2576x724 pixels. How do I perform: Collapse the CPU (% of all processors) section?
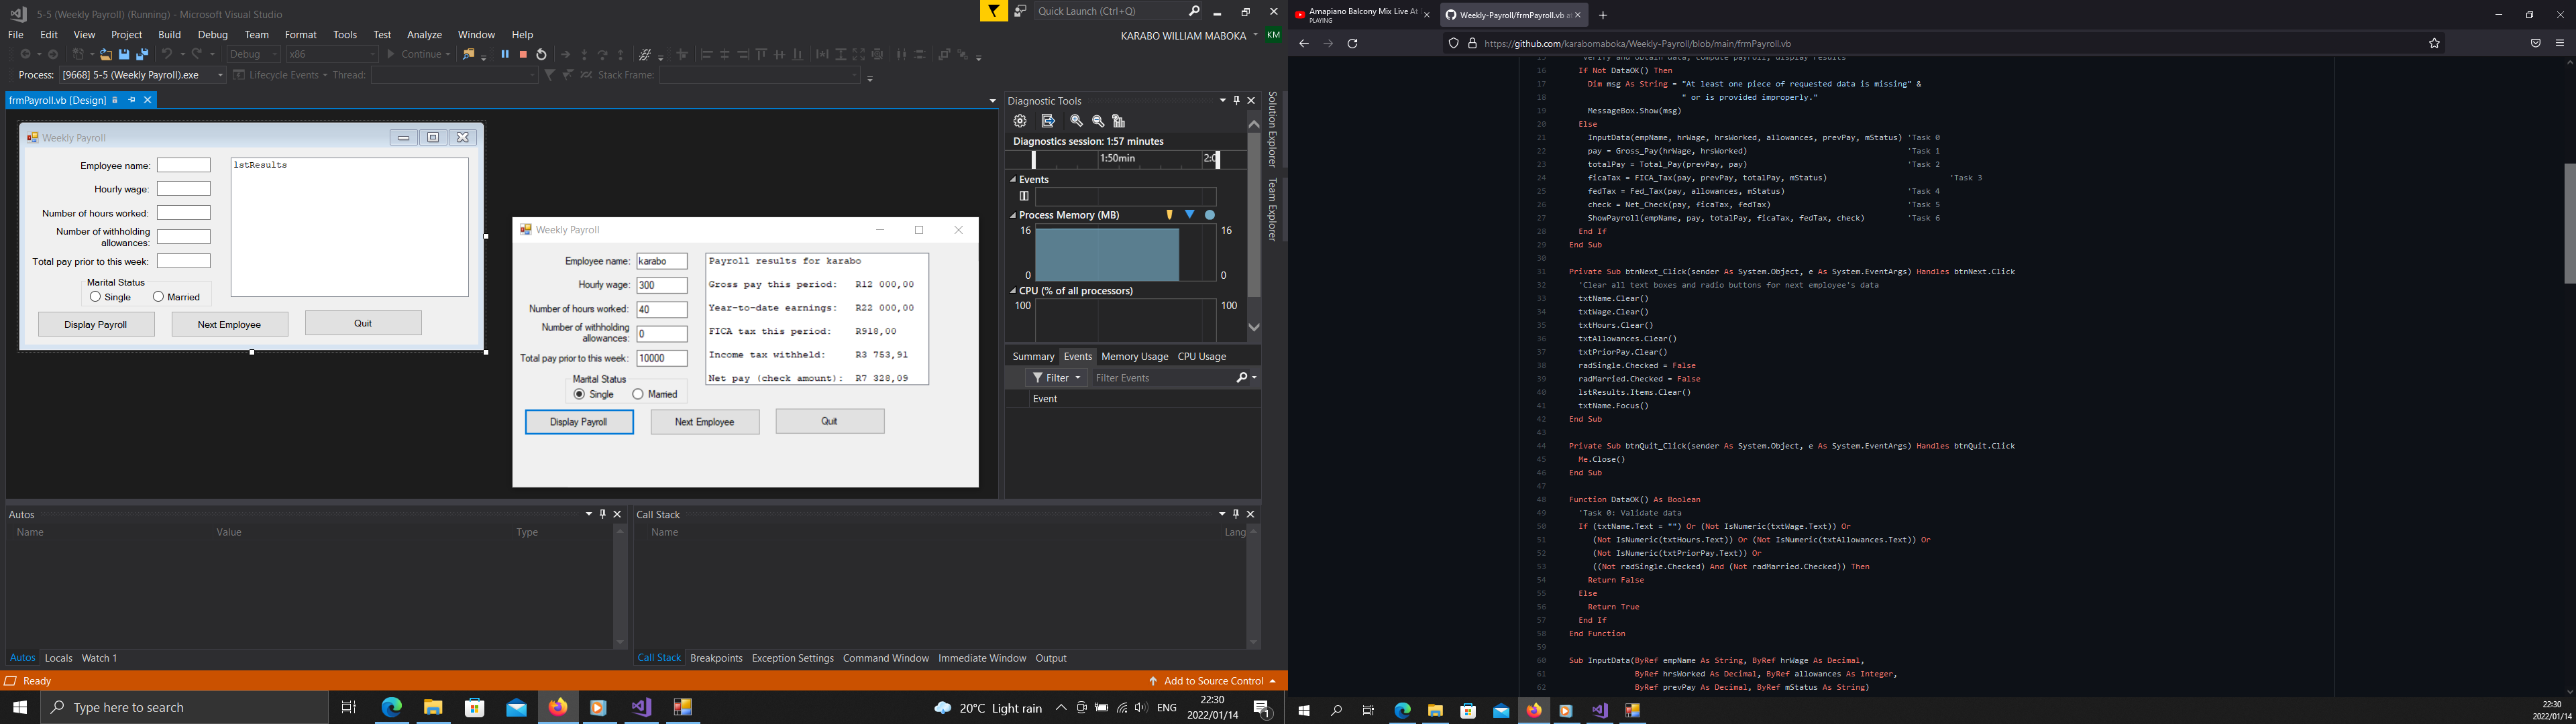point(1013,291)
